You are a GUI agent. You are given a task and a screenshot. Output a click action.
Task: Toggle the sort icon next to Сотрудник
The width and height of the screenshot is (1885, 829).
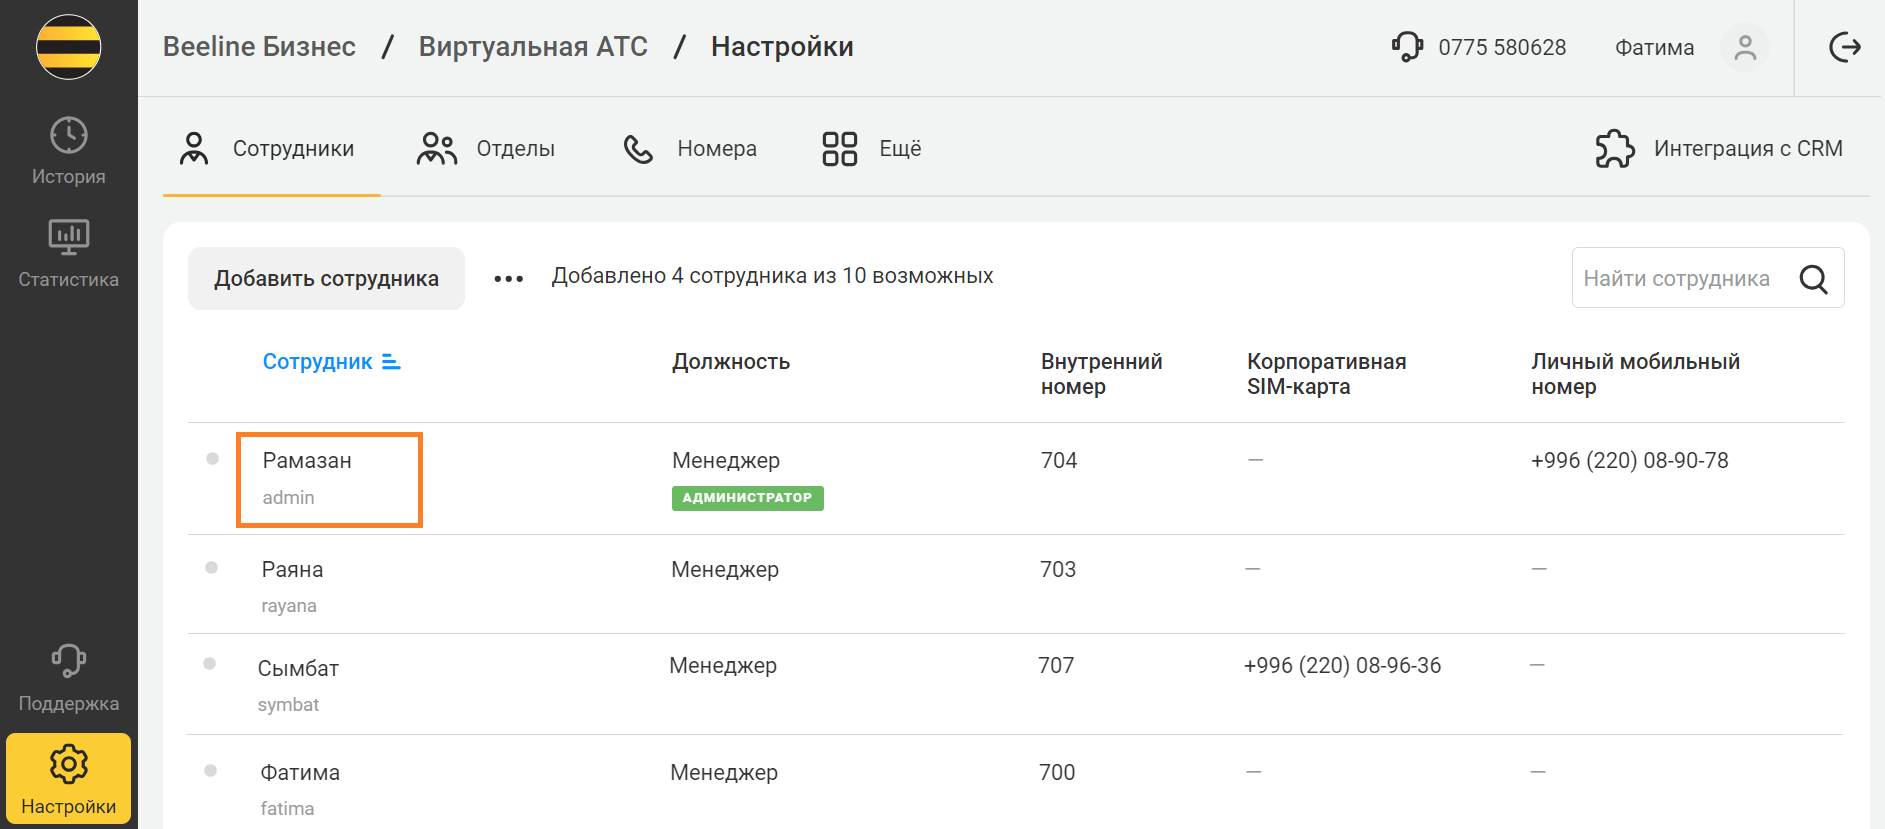[391, 362]
